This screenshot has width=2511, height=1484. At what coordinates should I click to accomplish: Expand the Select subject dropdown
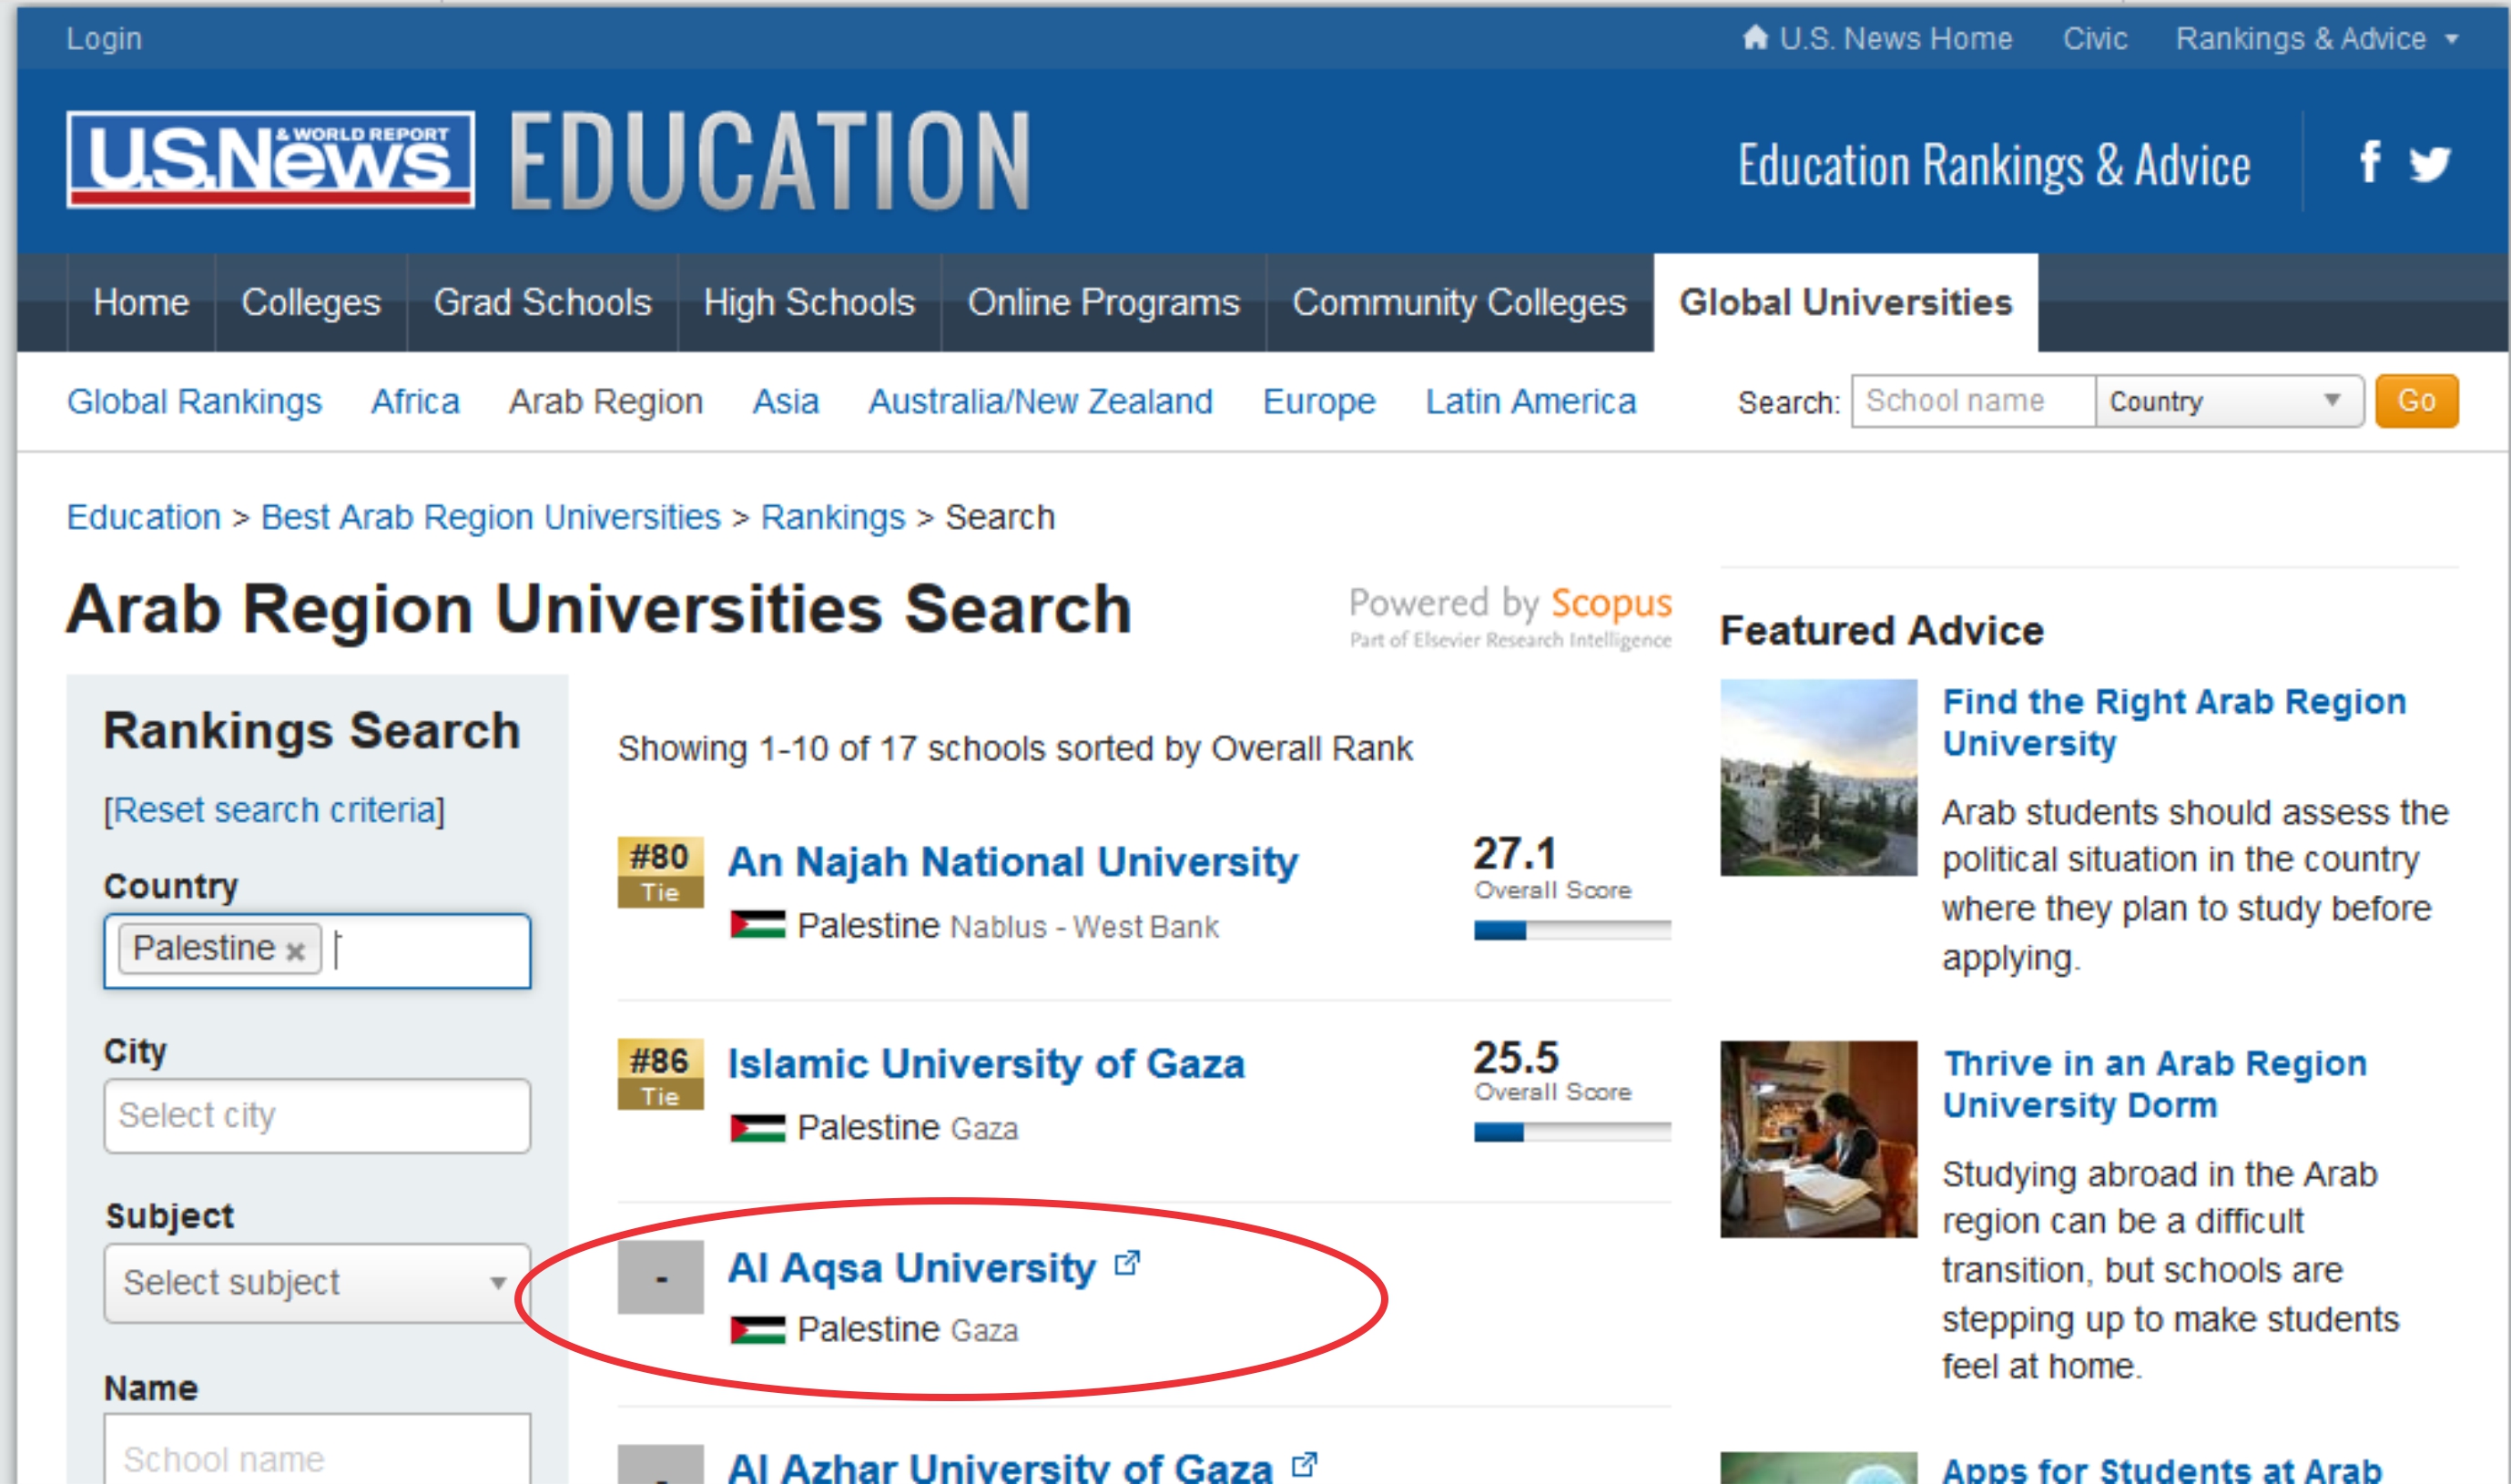click(x=316, y=1283)
